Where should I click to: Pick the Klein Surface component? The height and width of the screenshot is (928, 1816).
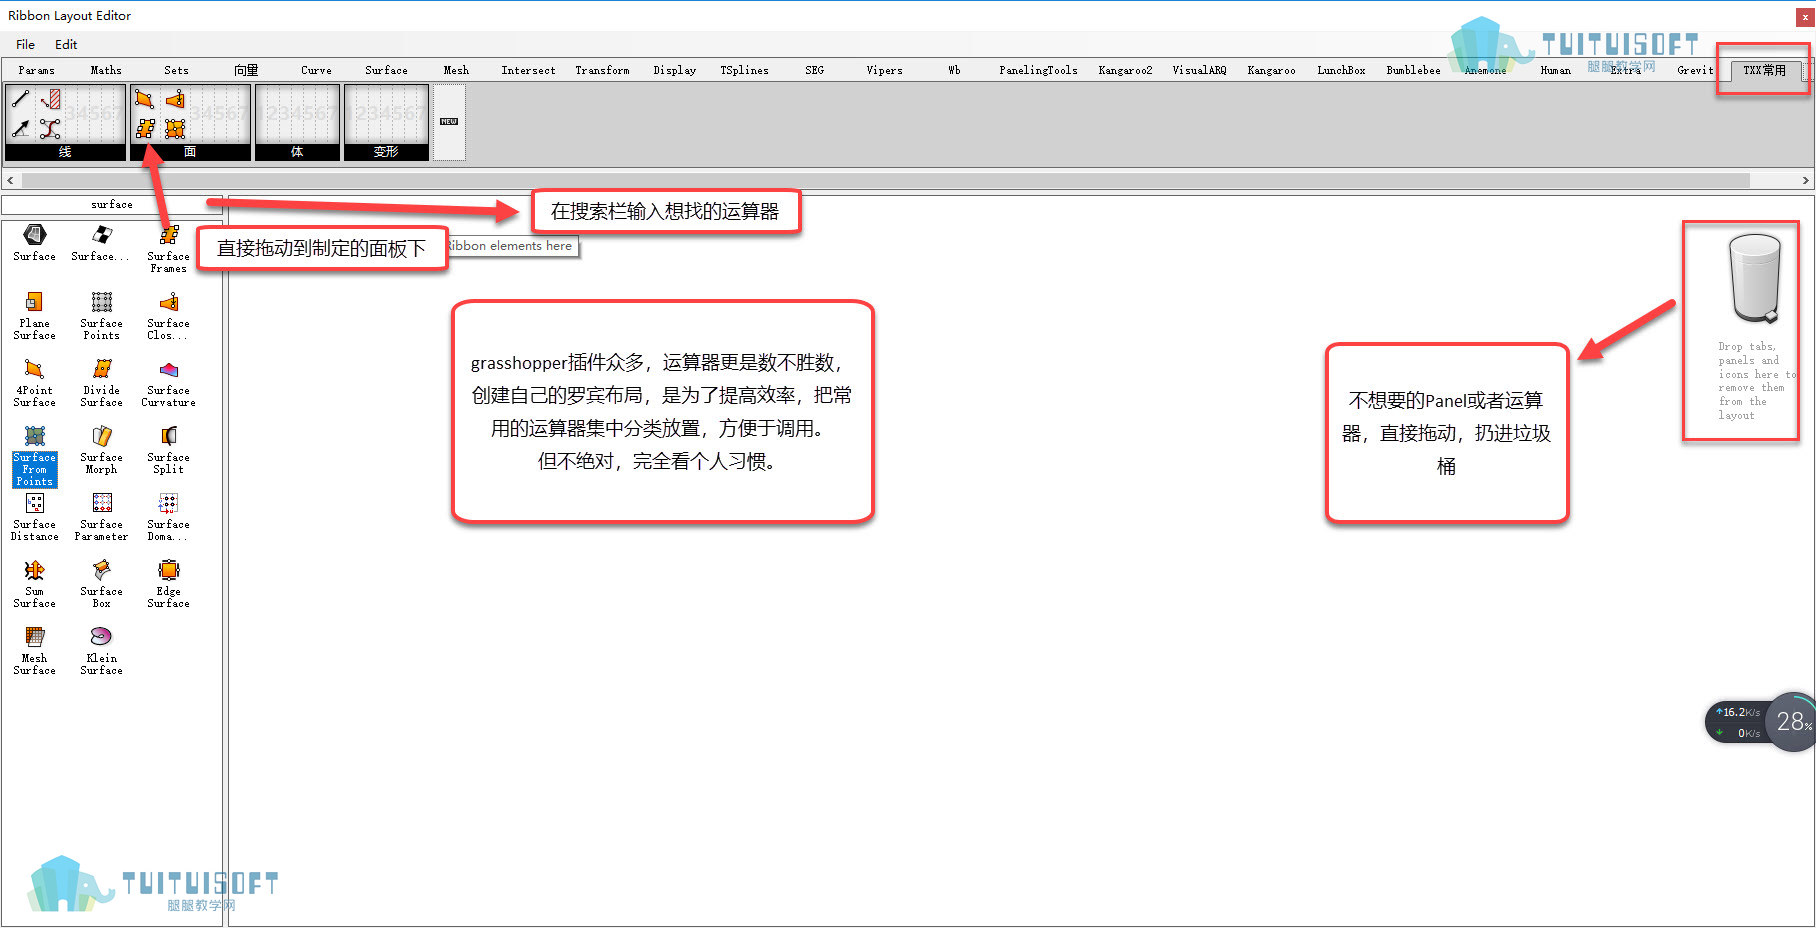coord(101,651)
